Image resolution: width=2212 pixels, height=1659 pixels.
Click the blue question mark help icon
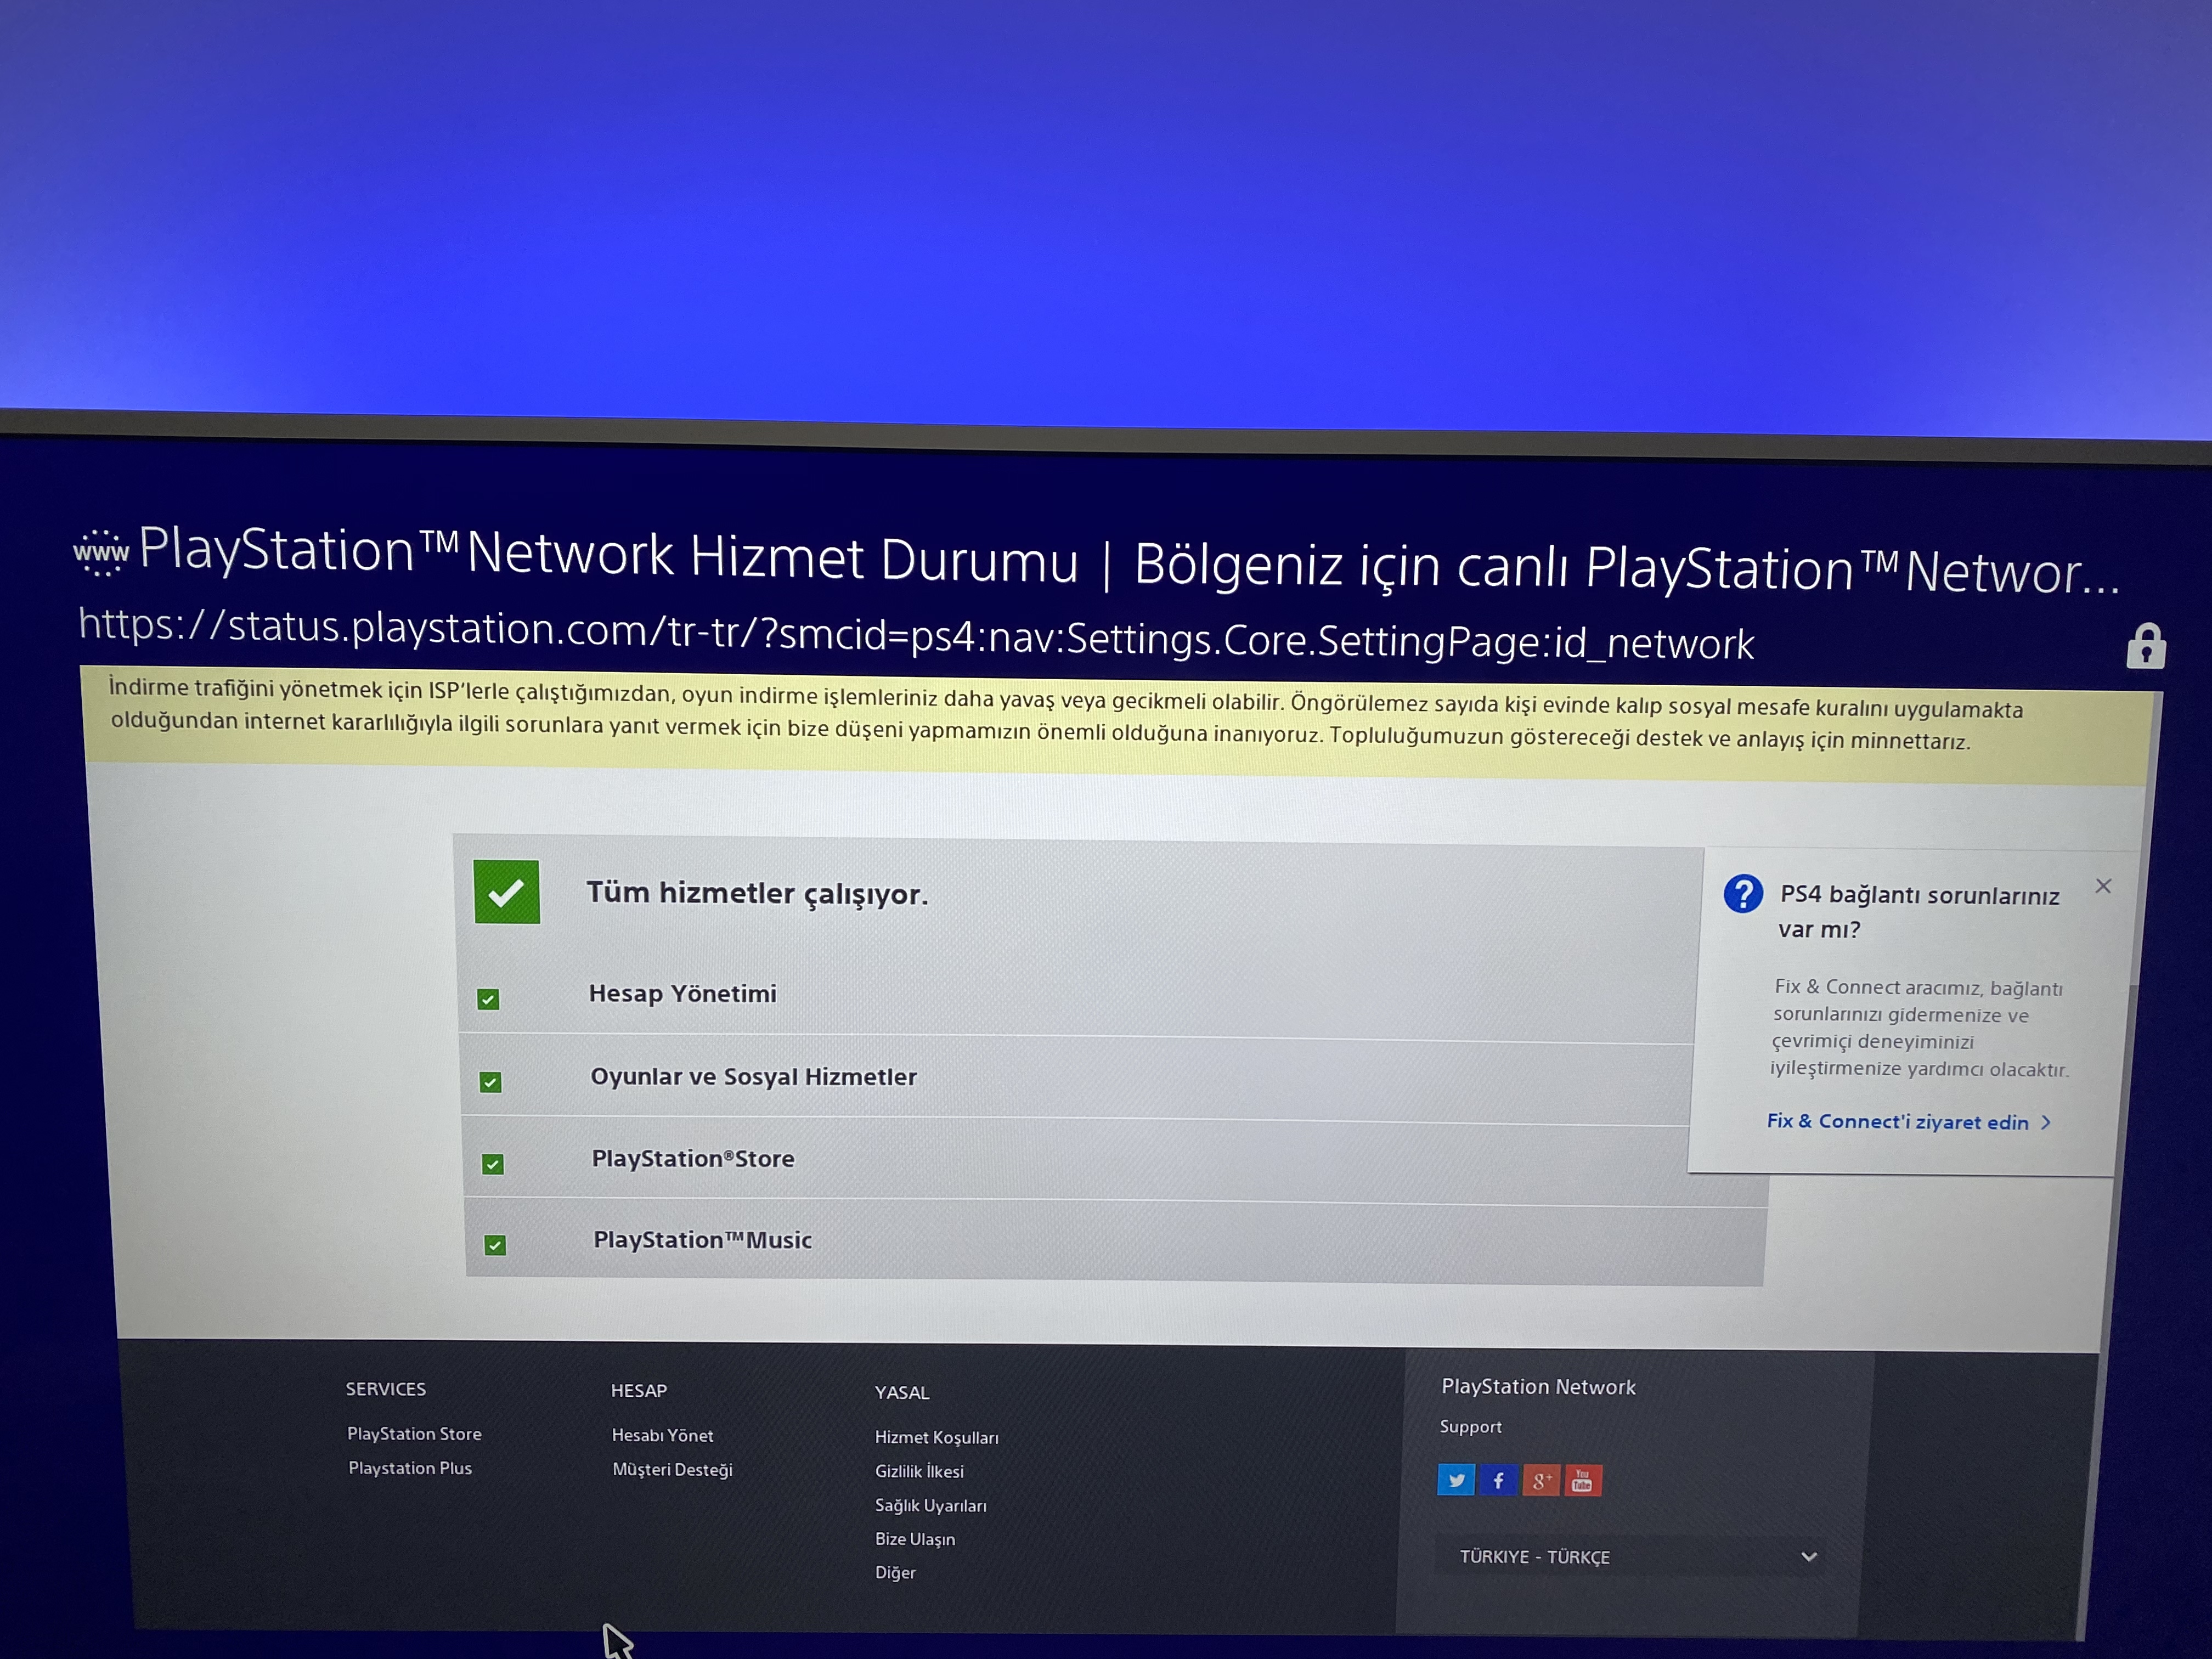click(x=1743, y=893)
